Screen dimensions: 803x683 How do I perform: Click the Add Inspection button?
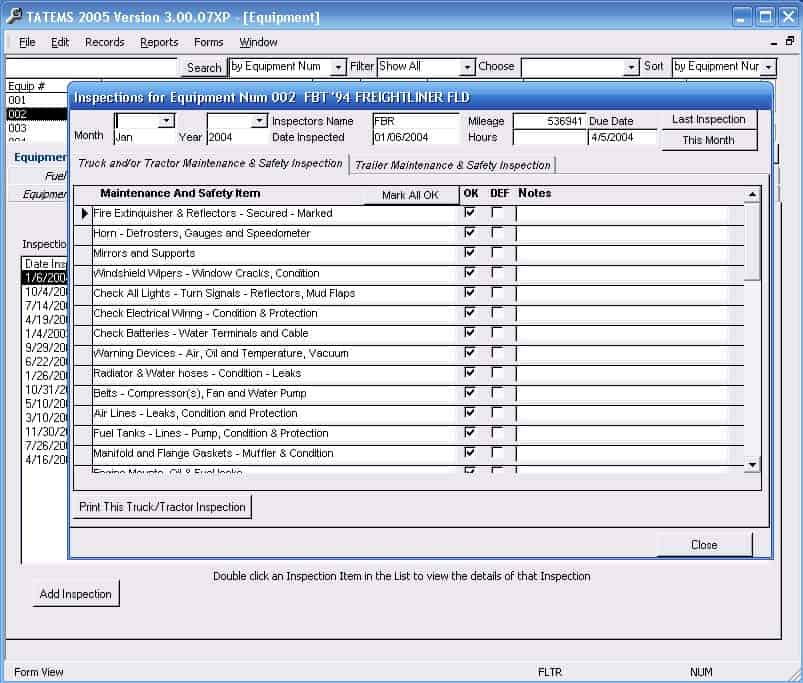pyautogui.click(x=75, y=593)
